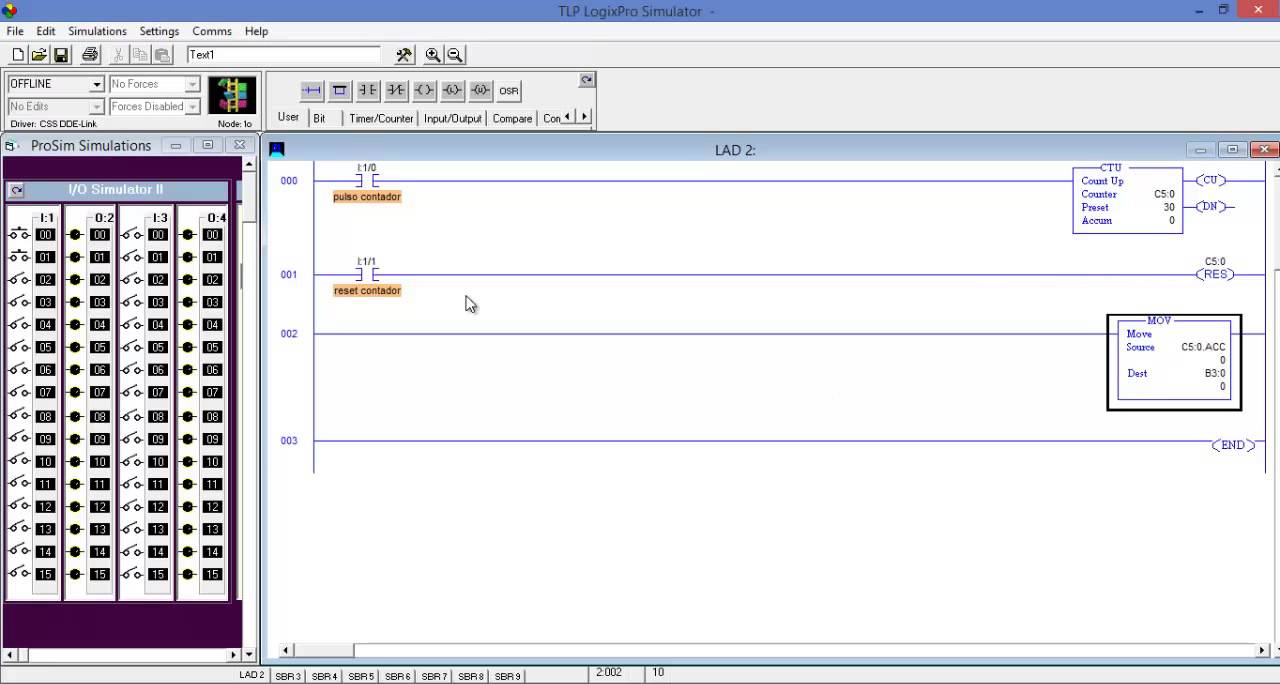The height and width of the screenshot is (684, 1280).
Task: Switch to the Compare instruction tab
Action: pos(512,118)
